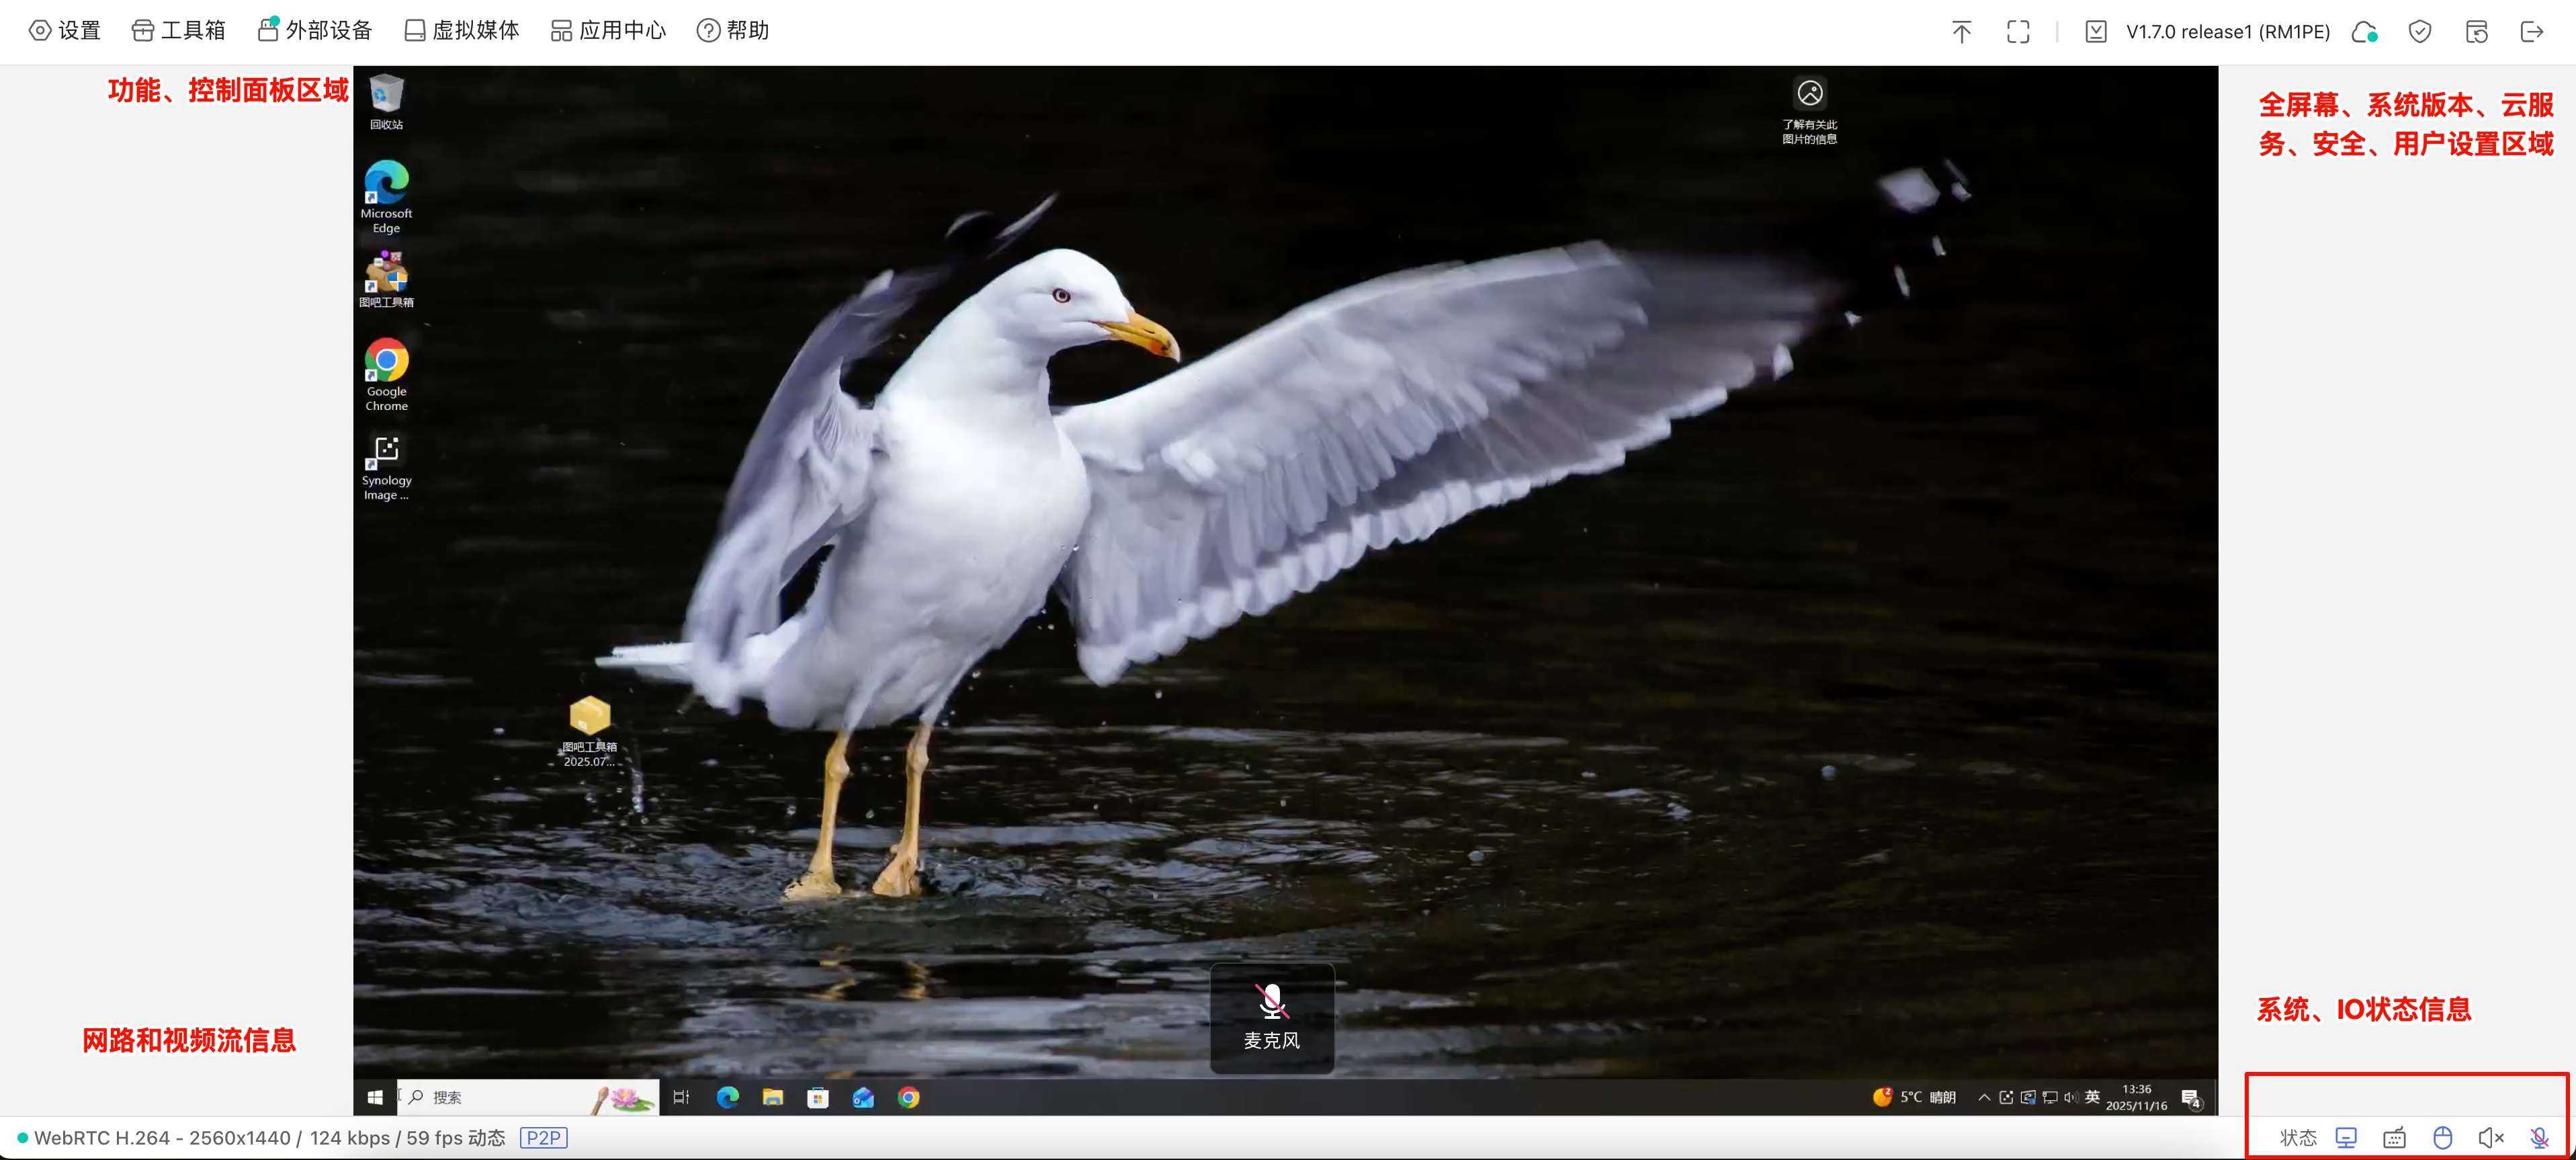Open the 设置 menu
Viewport: 2576px width, 1160px height.
pyautogui.click(x=65, y=31)
